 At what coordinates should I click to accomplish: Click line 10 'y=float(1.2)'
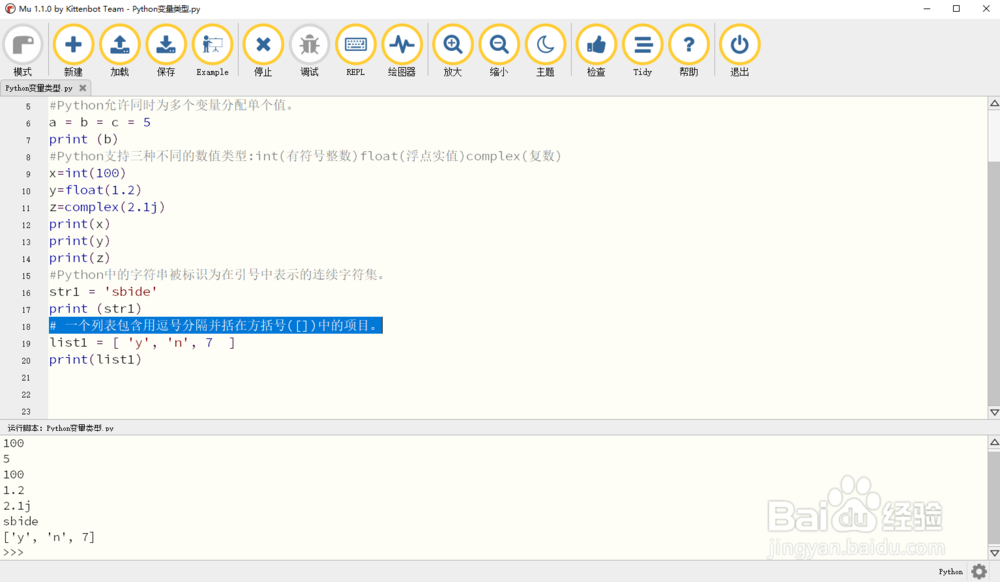point(95,190)
